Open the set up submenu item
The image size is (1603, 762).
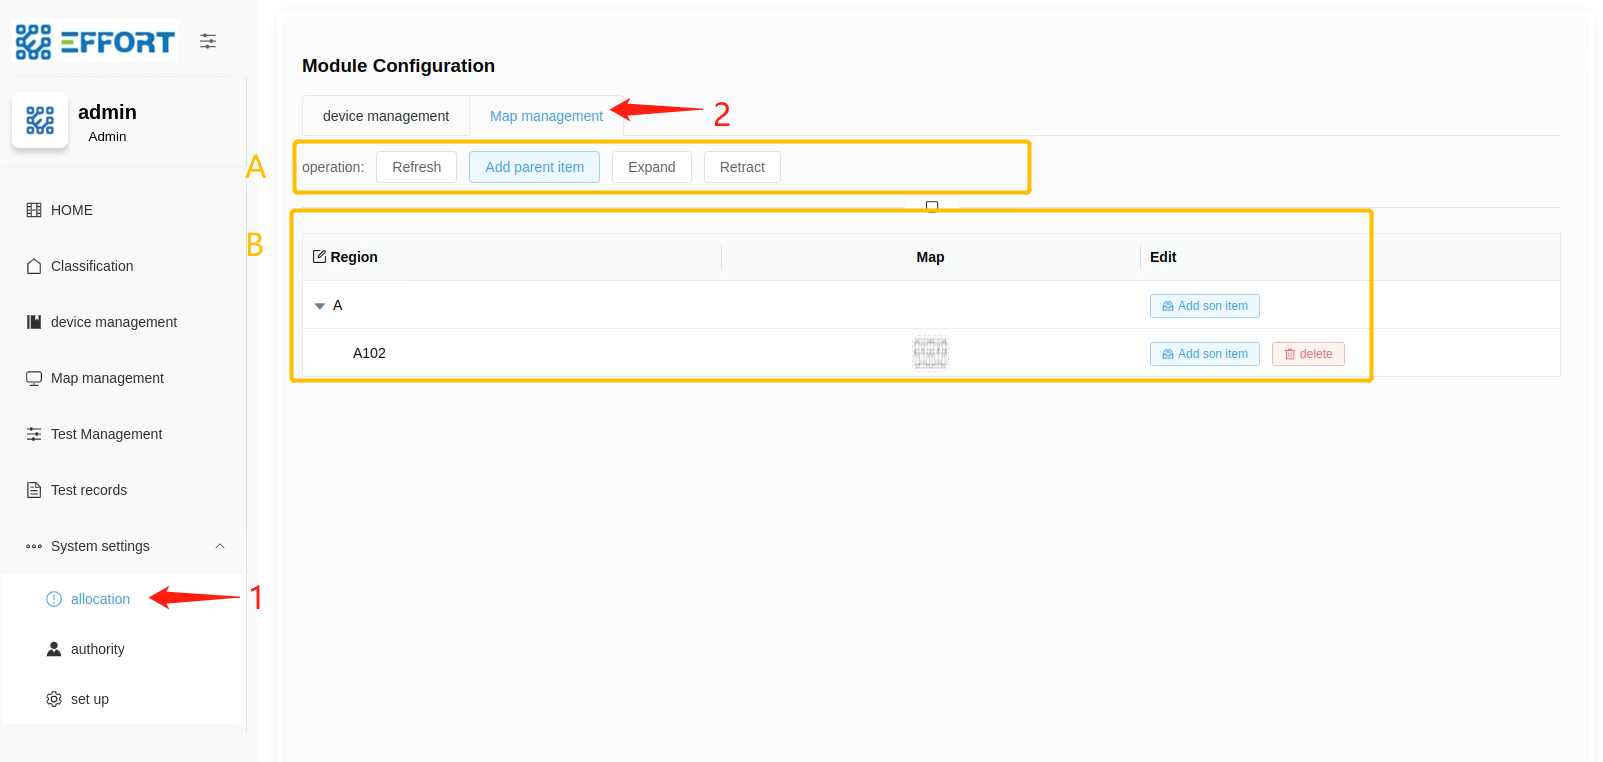tap(89, 699)
